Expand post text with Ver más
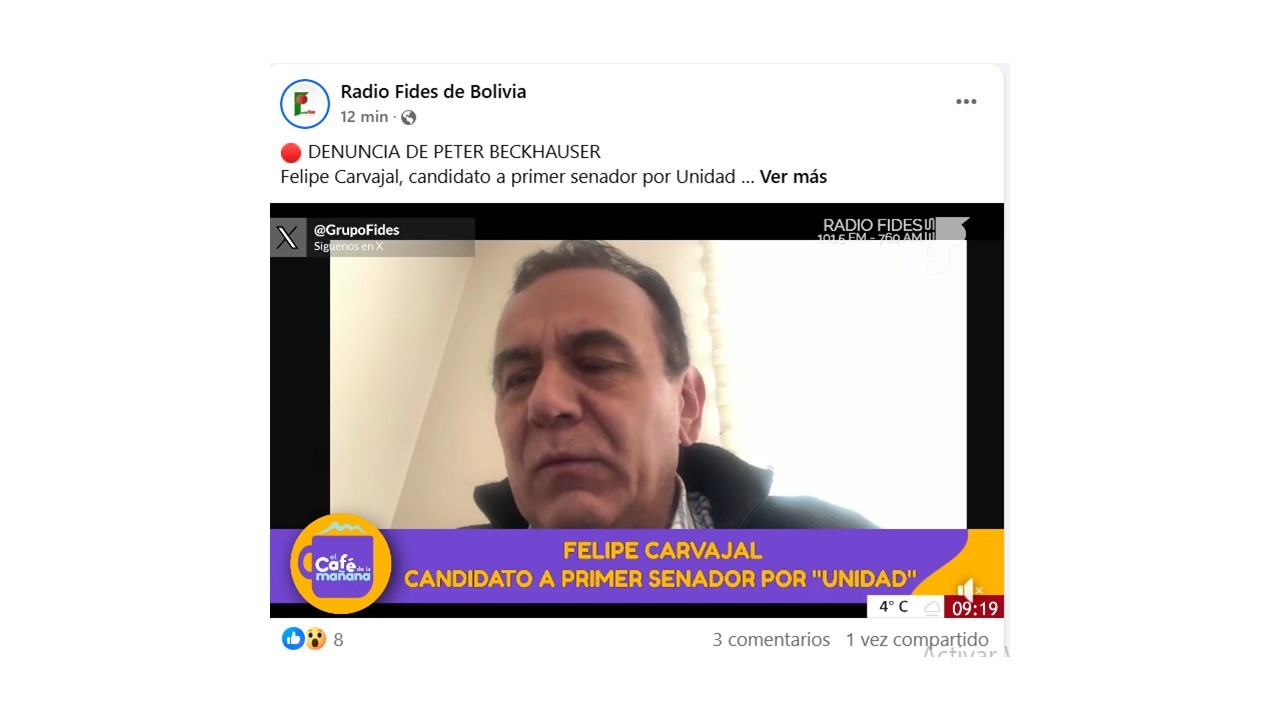The height and width of the screenshot is (720, 1280). click(x=793, y=177)
